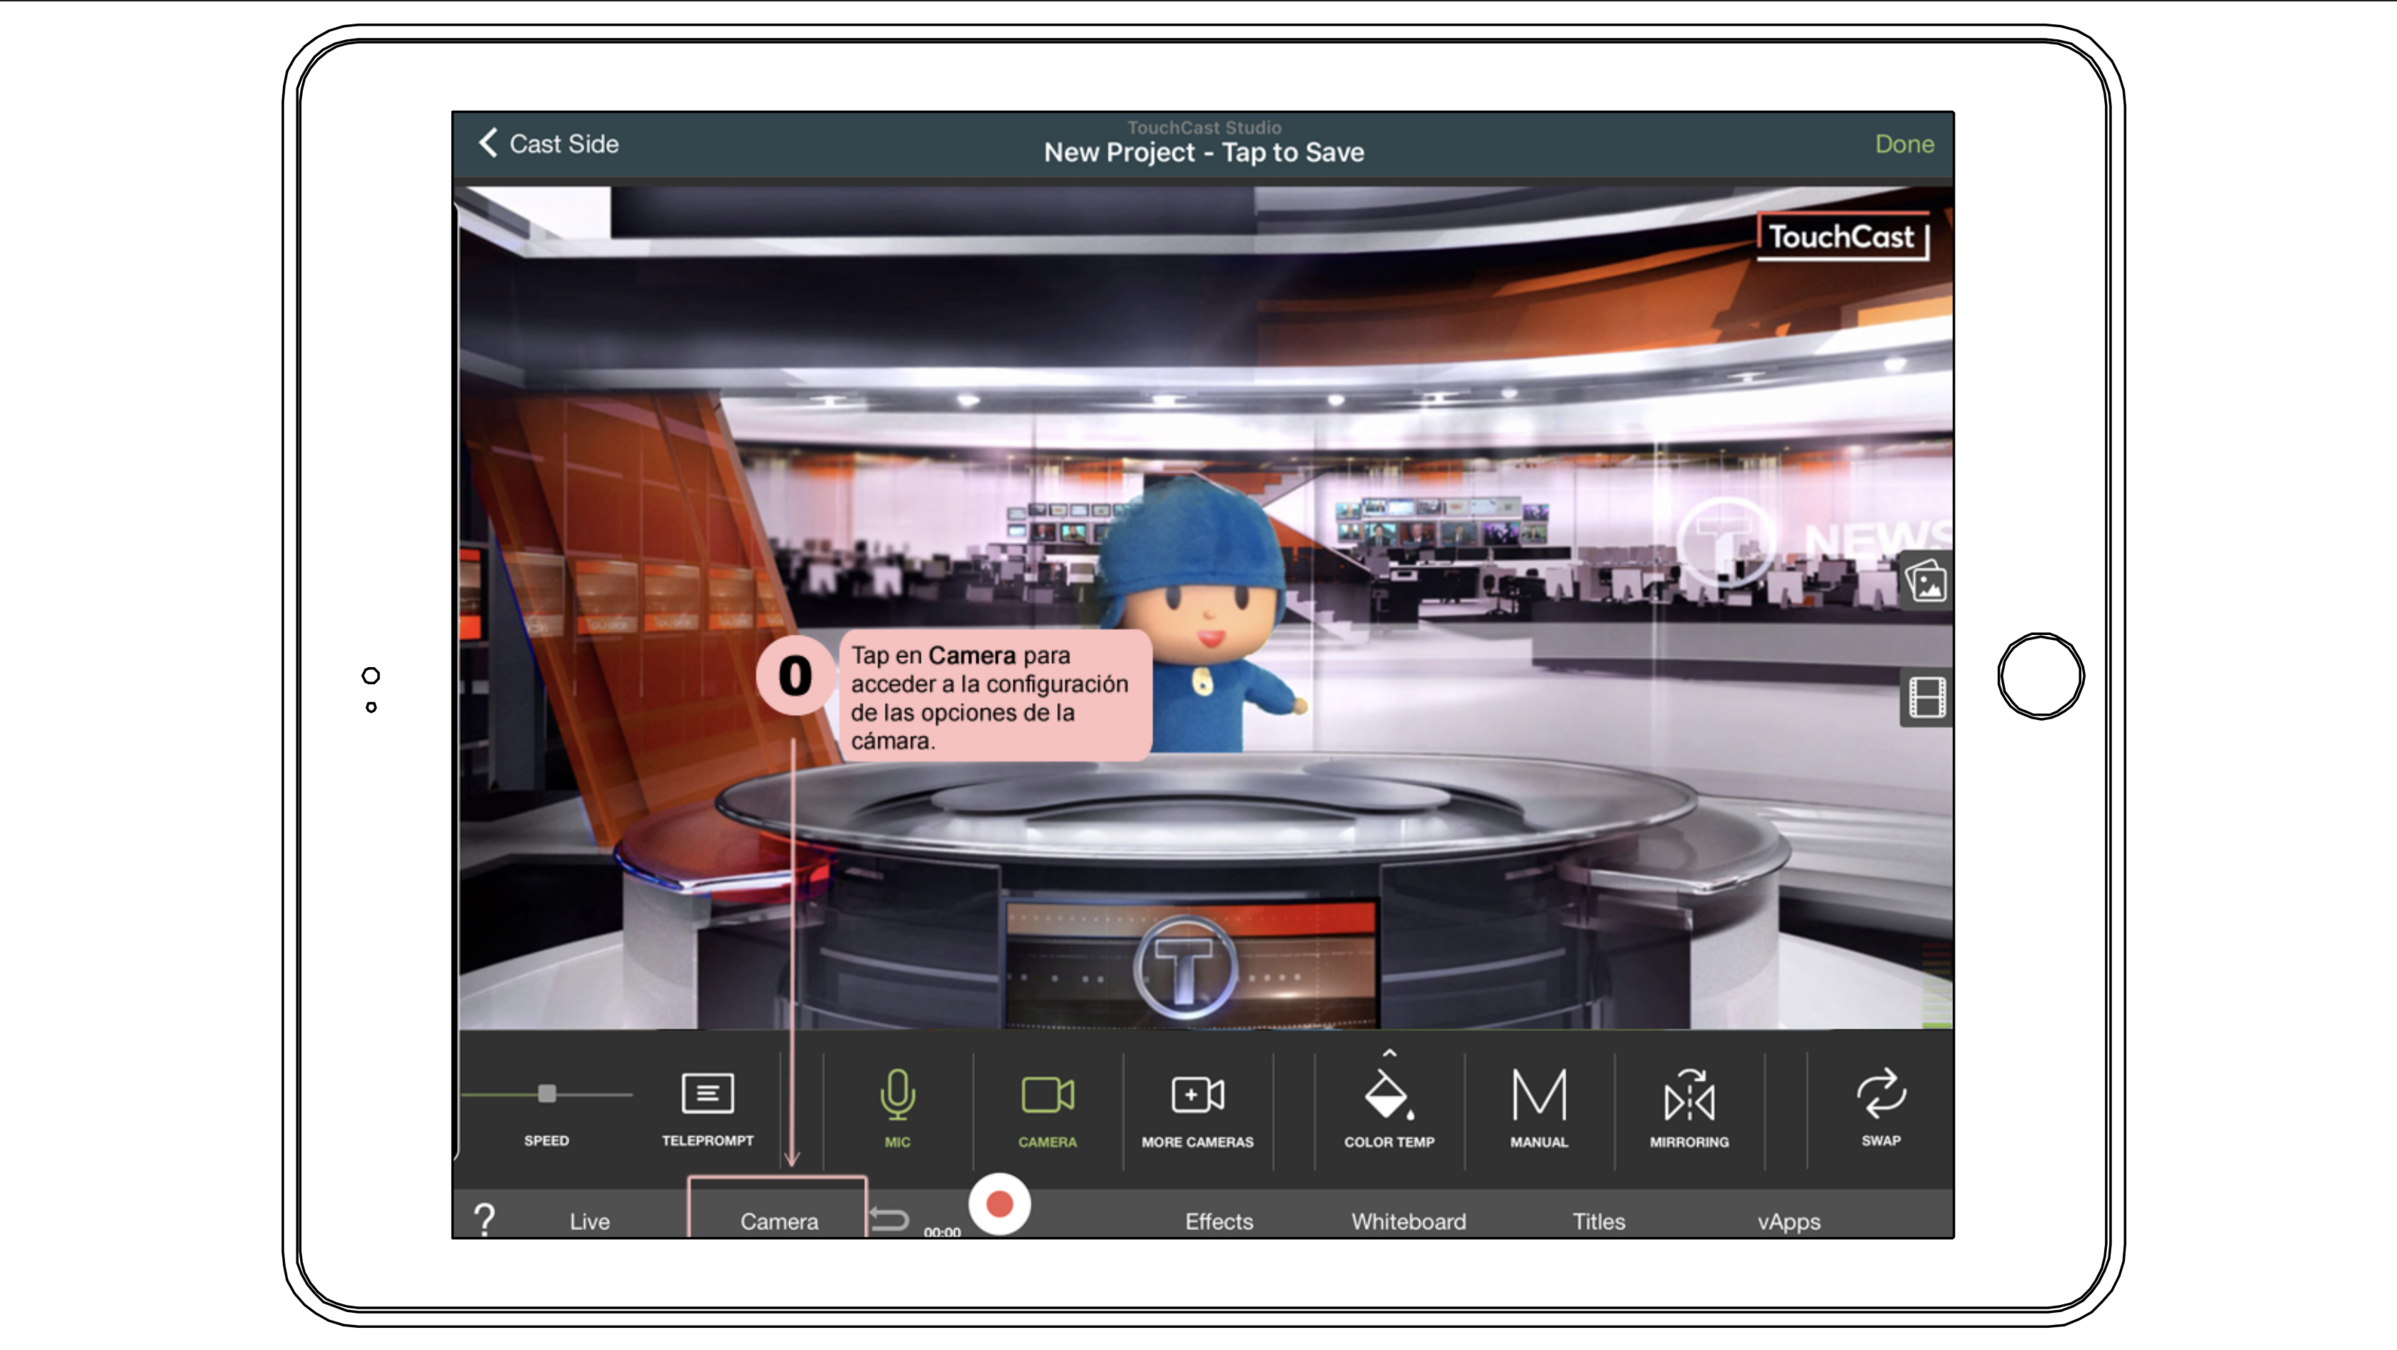The image size is (2397, 1350).
Task: Go back to Cast Side
Action: pos(549,144)
